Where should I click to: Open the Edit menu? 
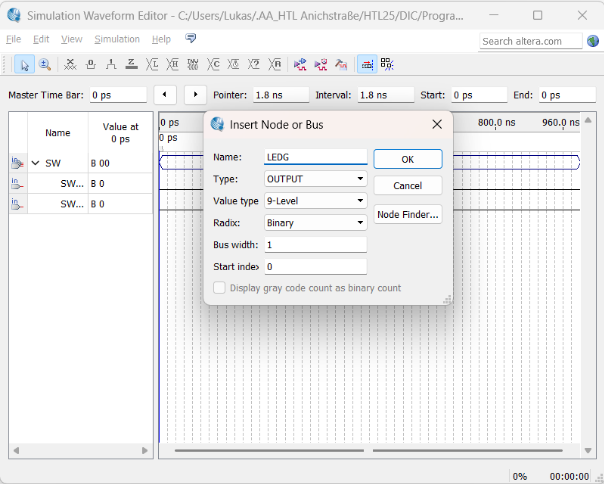[x=41, y=39]
